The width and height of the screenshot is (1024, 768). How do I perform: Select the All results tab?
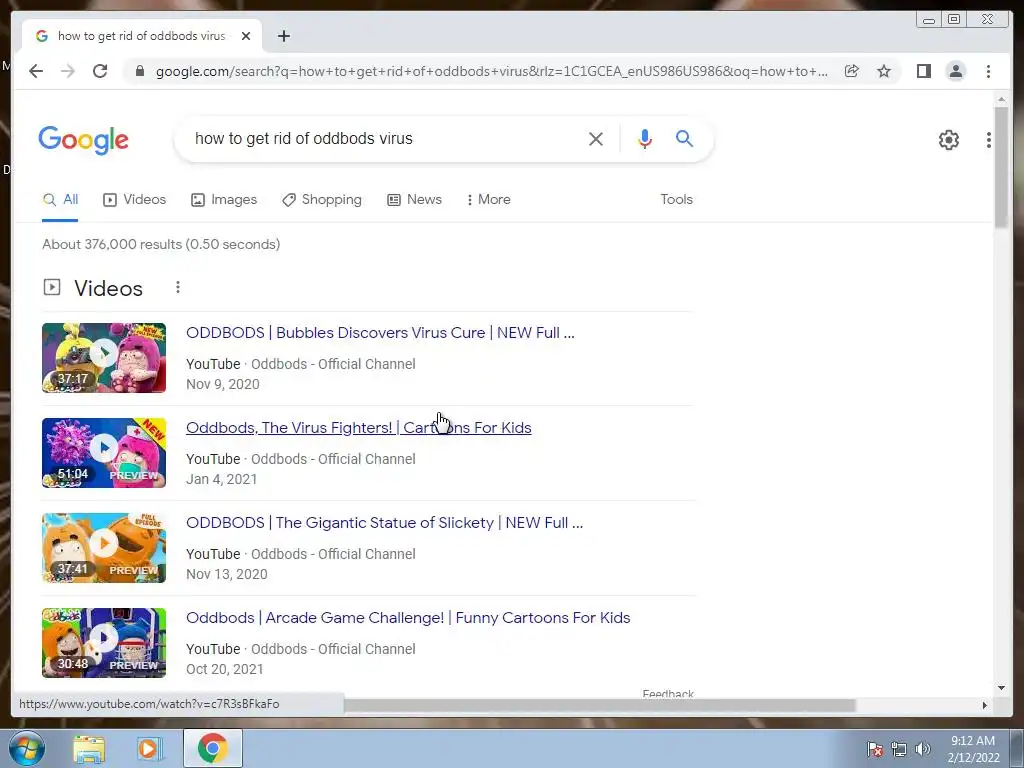pyautogui.click(x=60, y=200)
